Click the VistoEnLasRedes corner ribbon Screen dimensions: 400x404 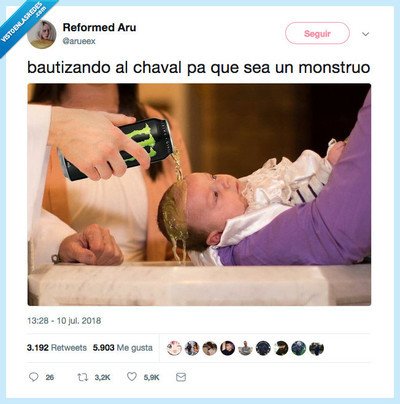(25, 25)
